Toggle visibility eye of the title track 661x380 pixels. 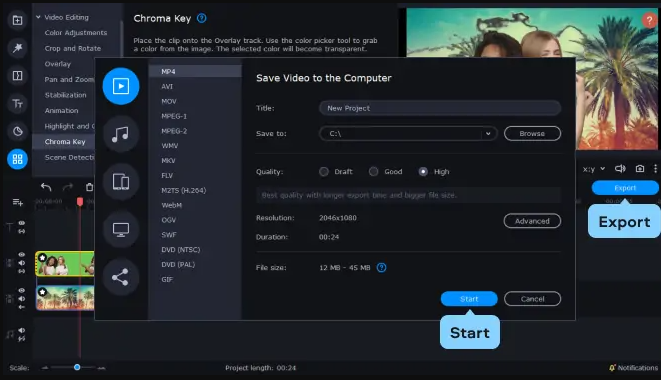(21, 223)
